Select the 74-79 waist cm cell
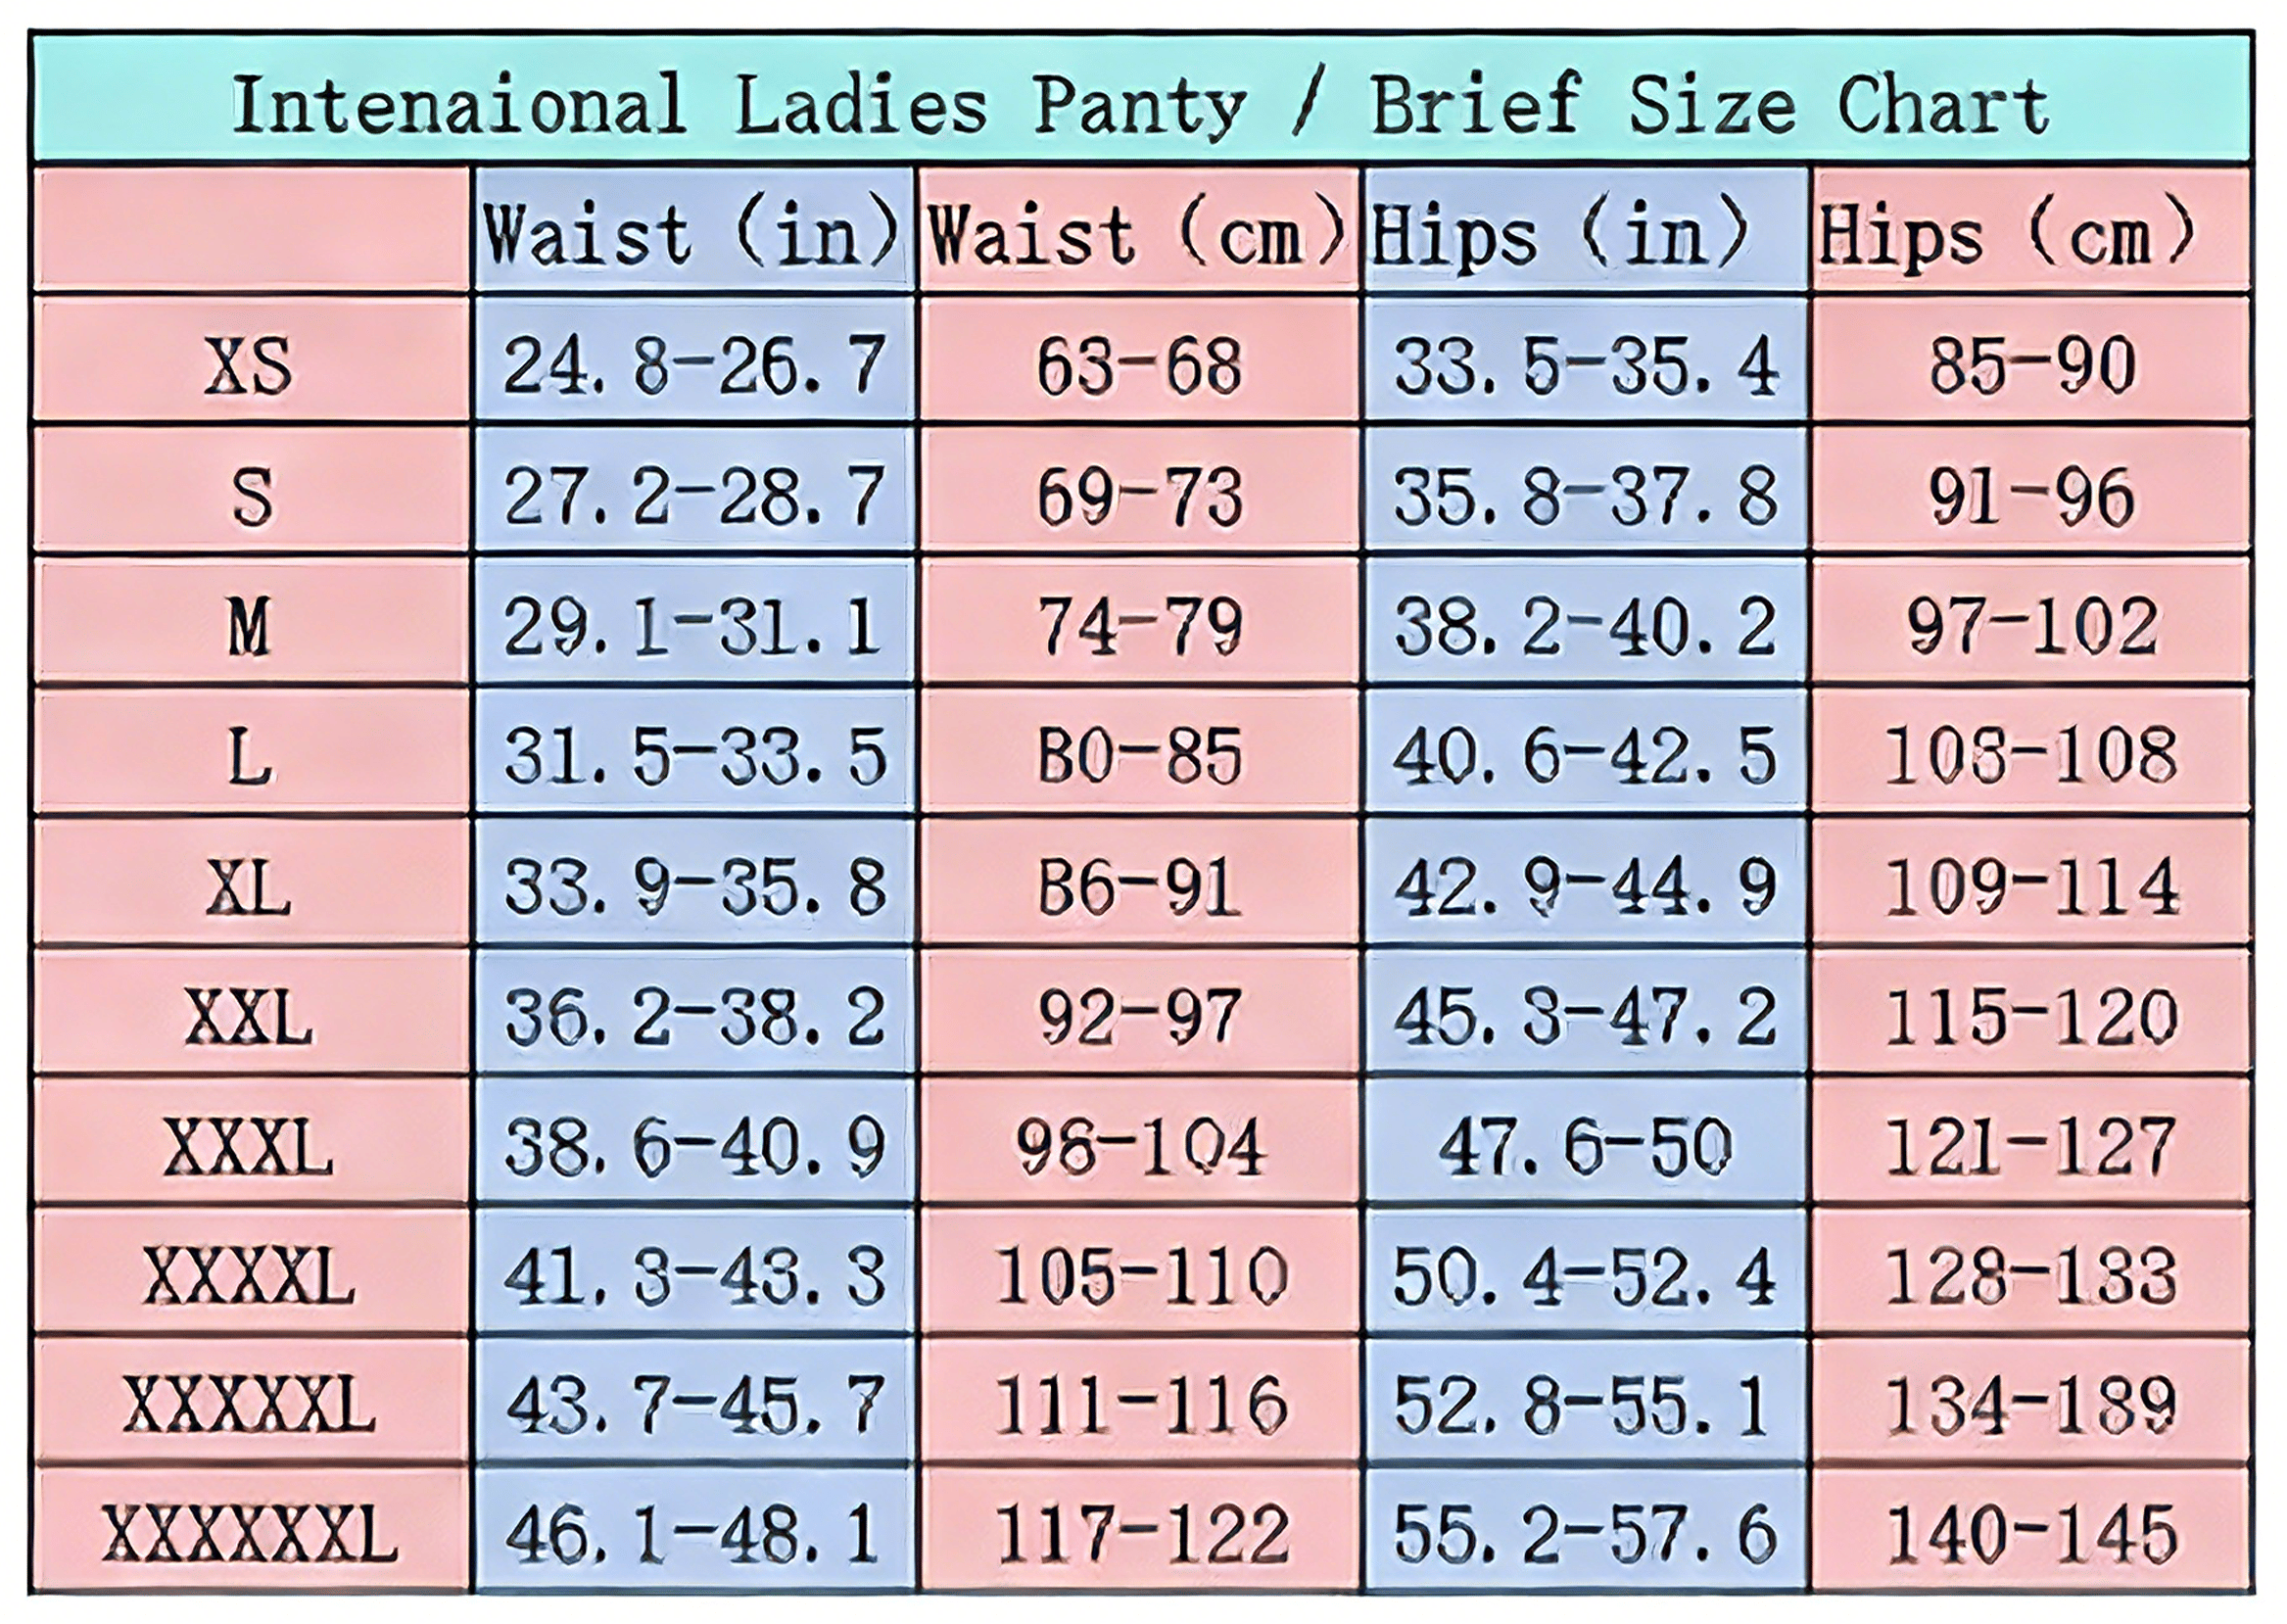The height and width of the screenshot is (1624, 2287). coord(1138,627)
